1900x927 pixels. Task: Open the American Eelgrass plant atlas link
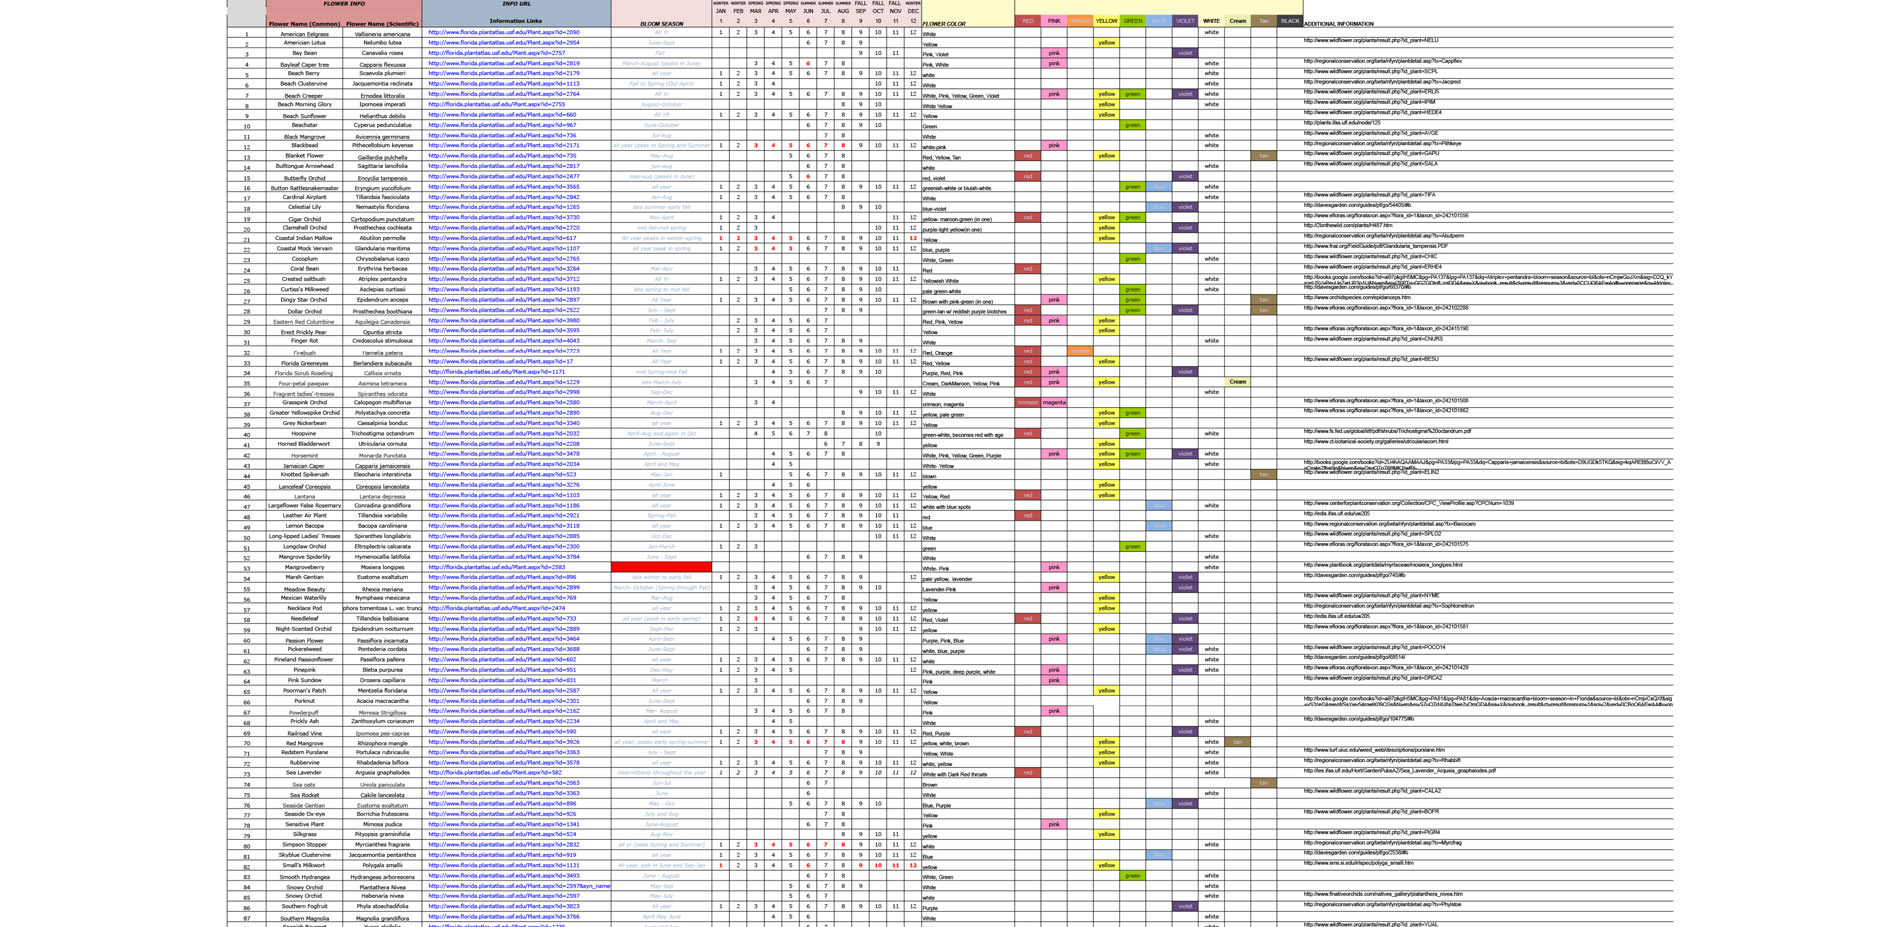[503, 33]
